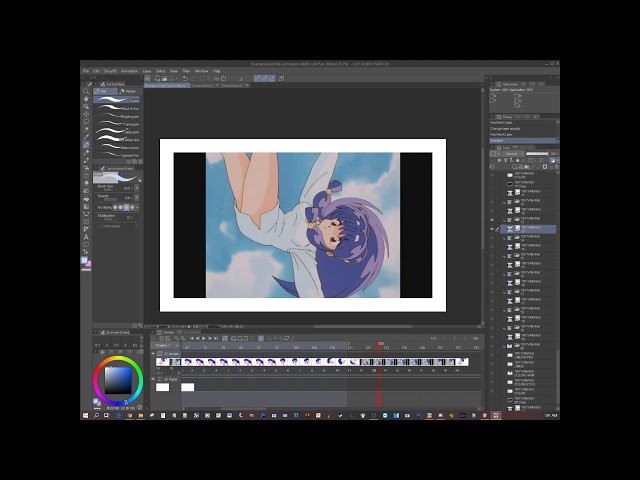This screenshot has width=640, height=480.
Task: Open the Windows Start menu
Action: [x=86, y=416]
